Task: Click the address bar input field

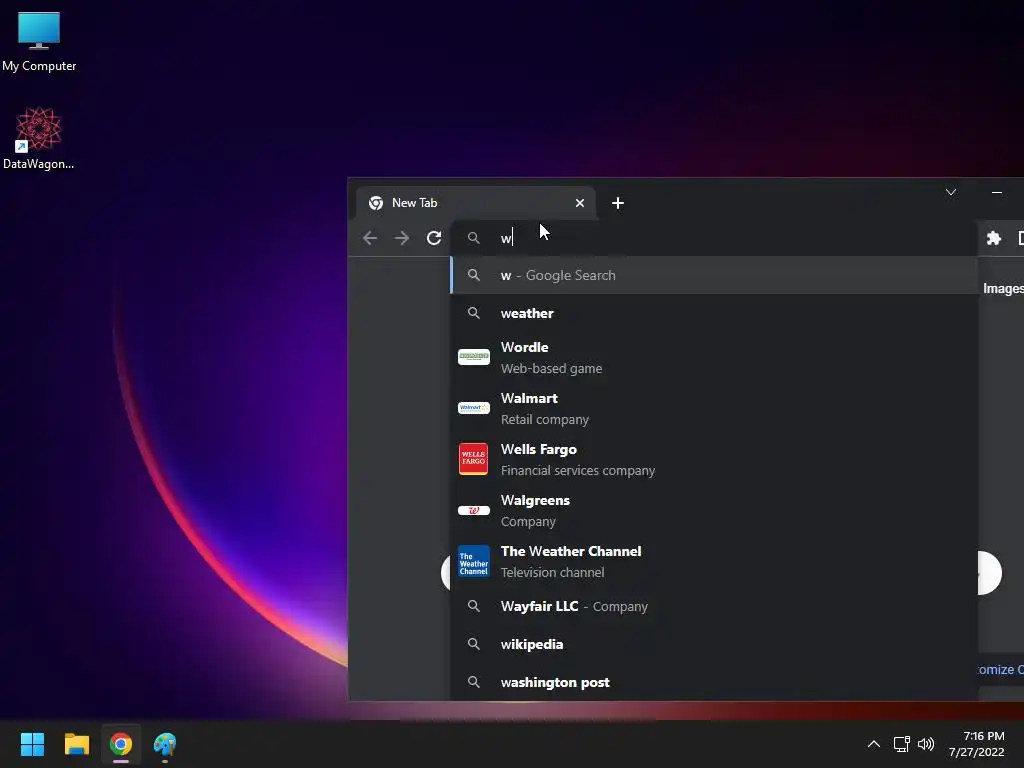Action: tap(713, 238)
